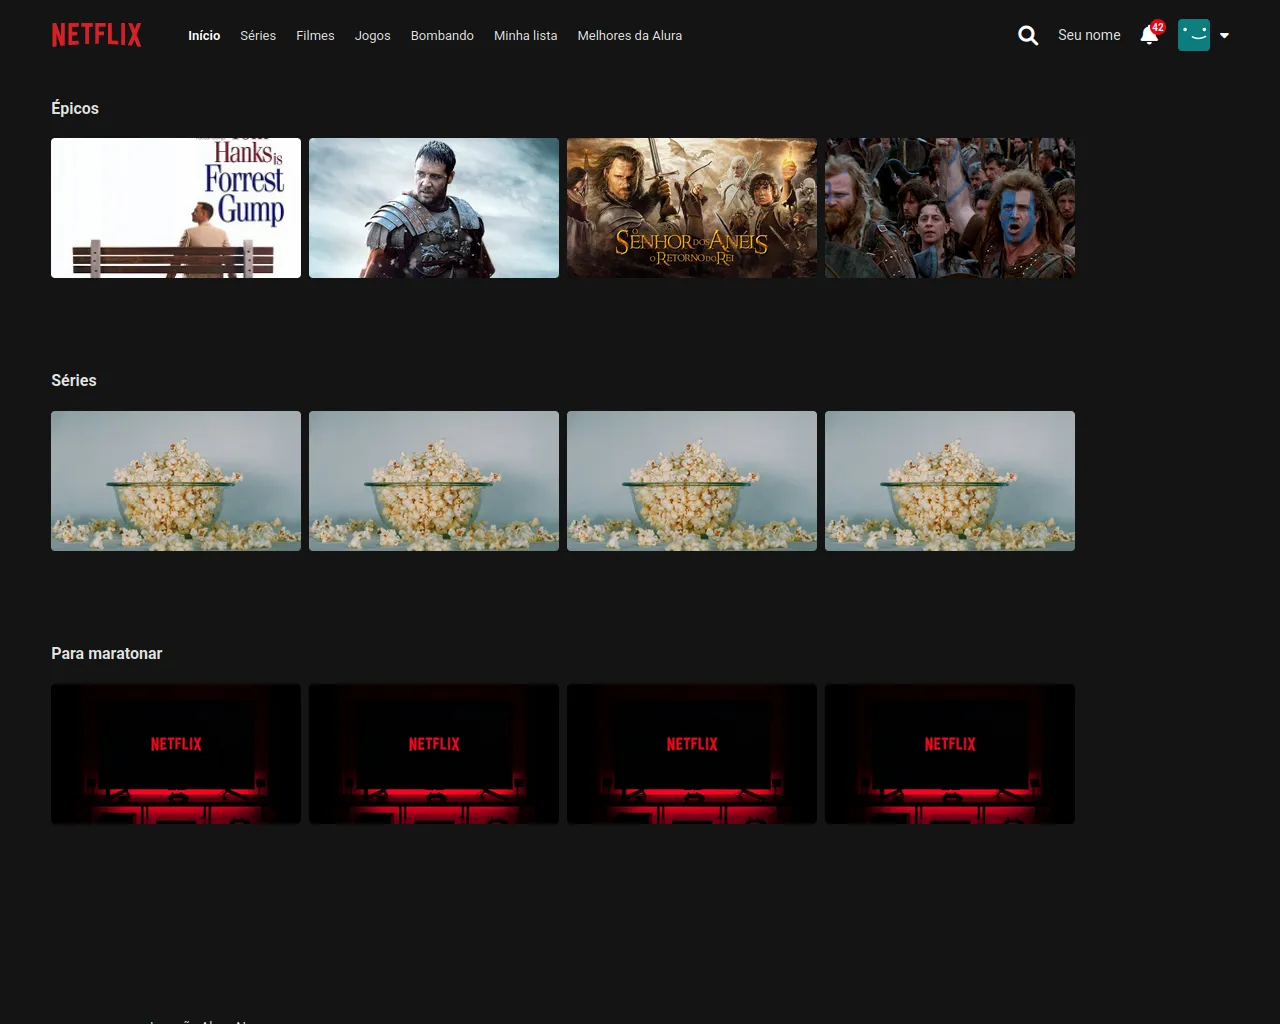Click the Séries section heading above popcorn thumbnails
This screenshot has height=1024, width=1280.
click(74, 380)
